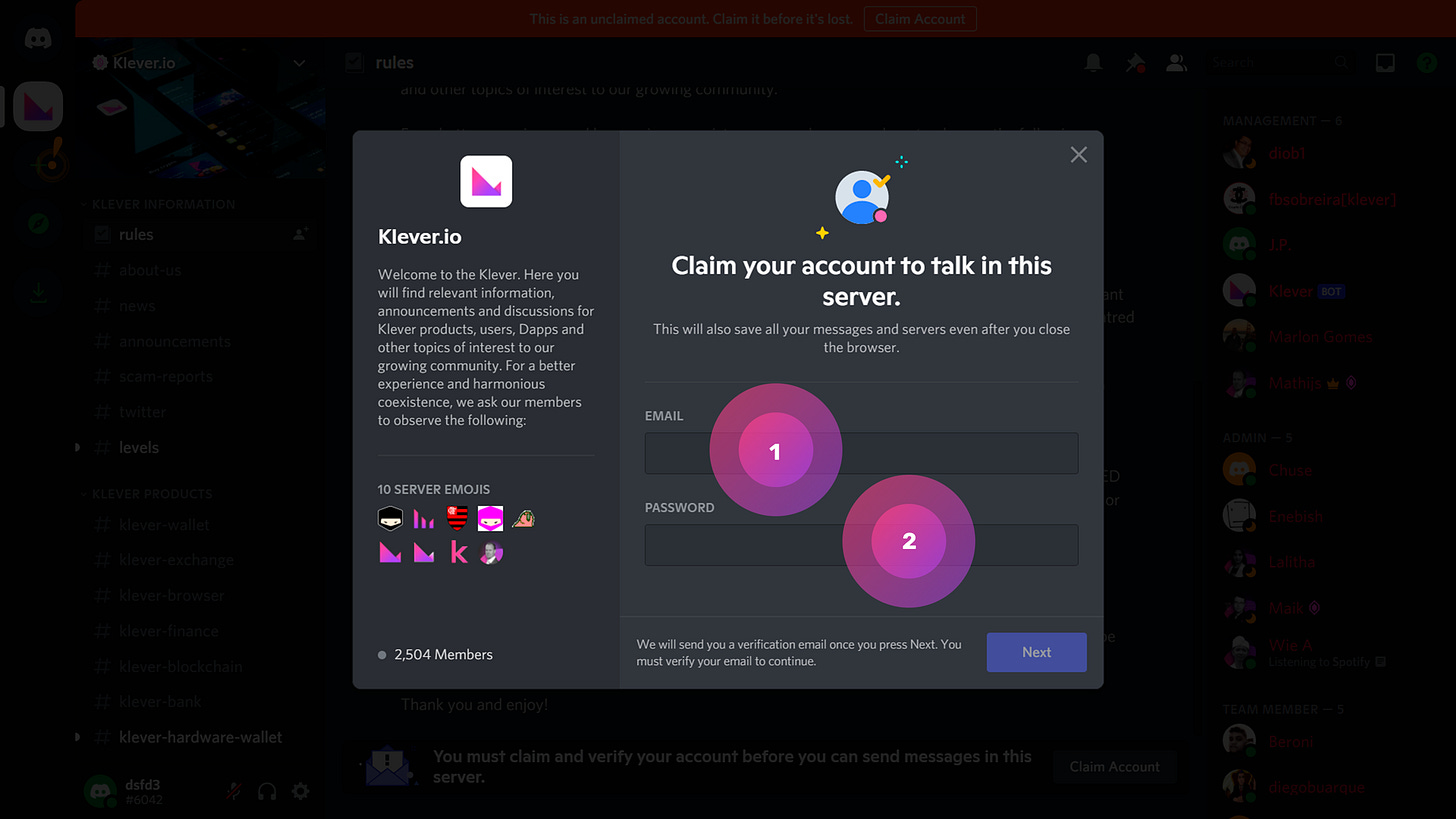Click the 2,504 Members count
1456x819 pixels.
pyautogui.click(x=443, y=654)
